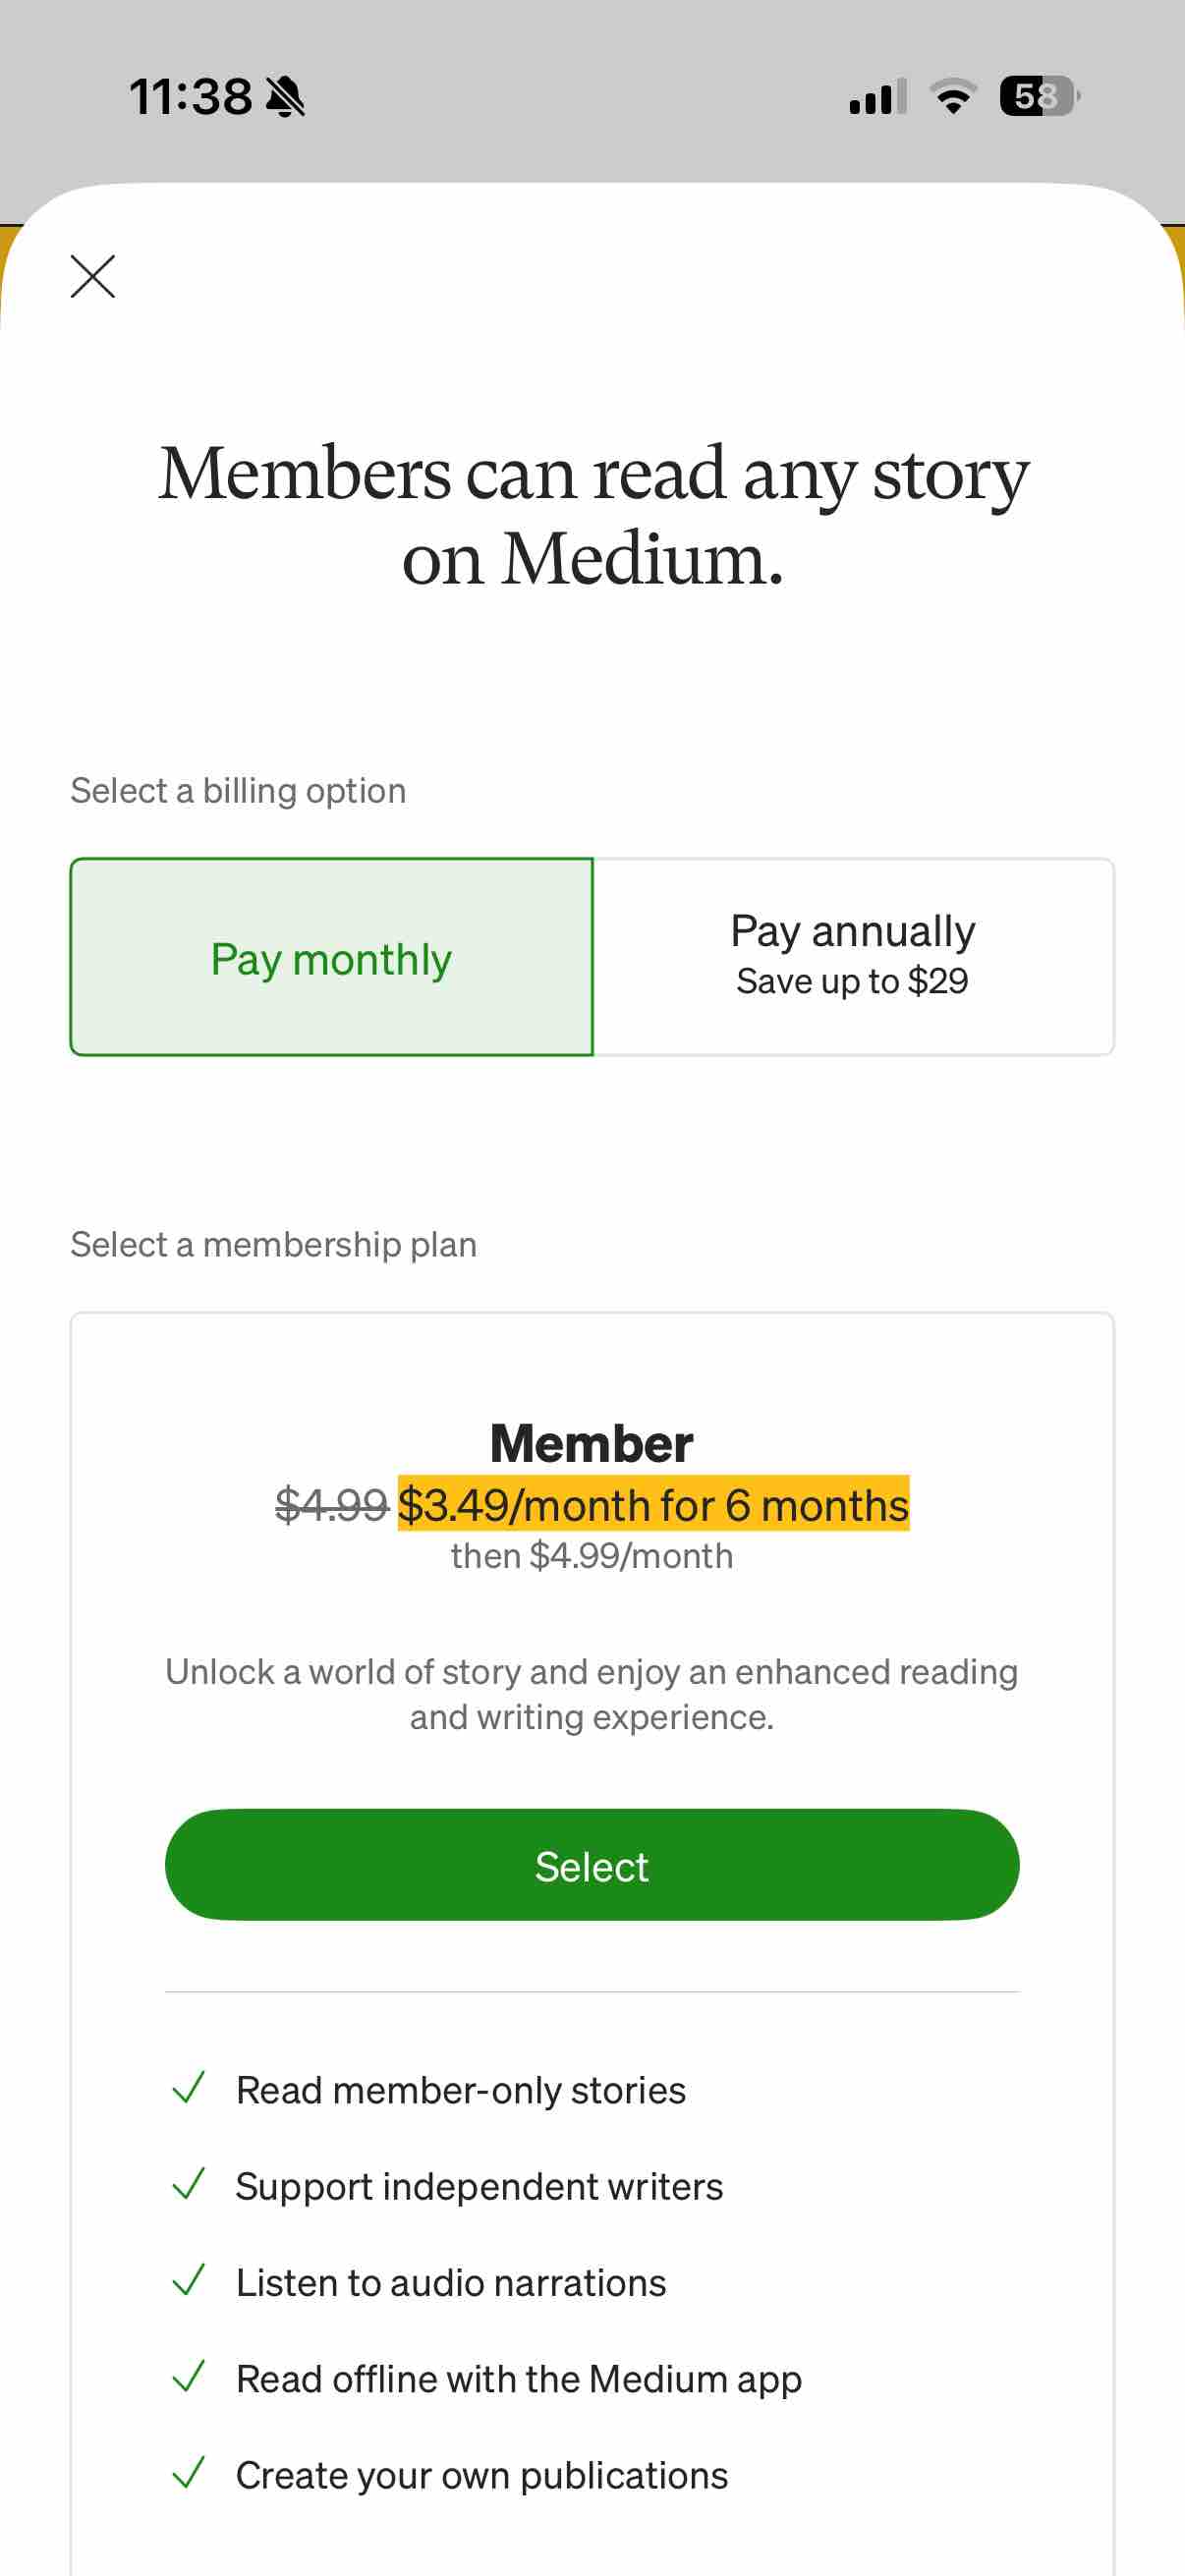Close the membership sheet with the X icon
Viewport: 1185px width, 2576px height.
coord(93,276)
